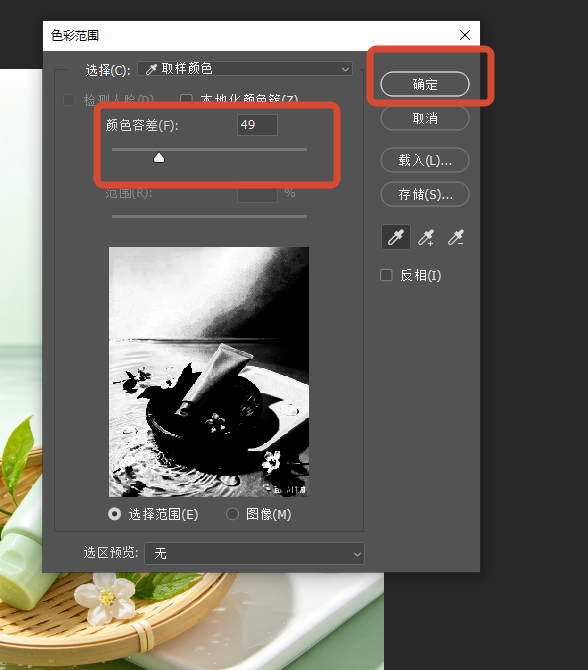Click the 确定 button

(x=425, y=84)
